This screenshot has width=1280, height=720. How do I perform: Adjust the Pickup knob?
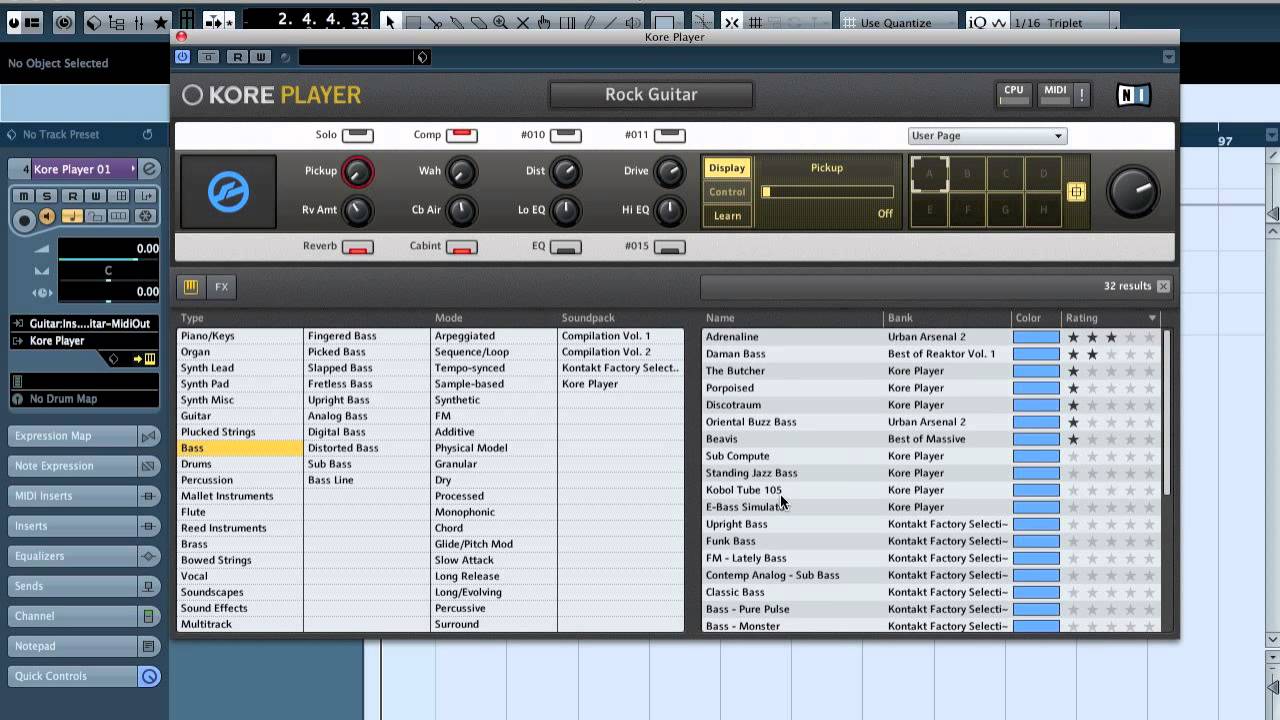[357, 172]
